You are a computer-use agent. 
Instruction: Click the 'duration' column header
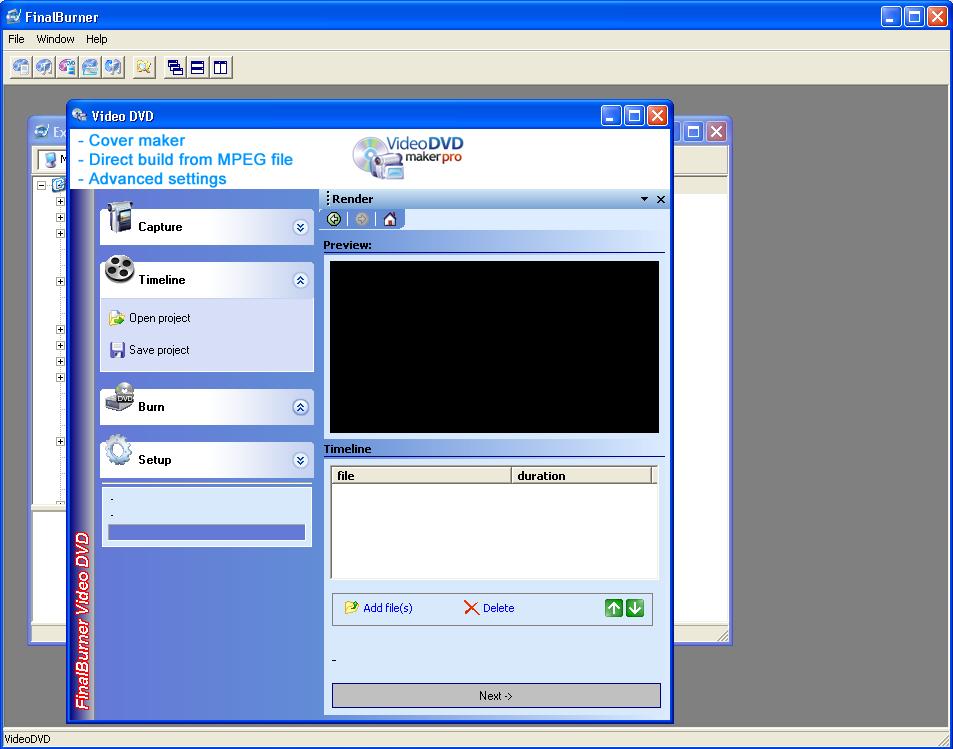click(x=580, y=476)
